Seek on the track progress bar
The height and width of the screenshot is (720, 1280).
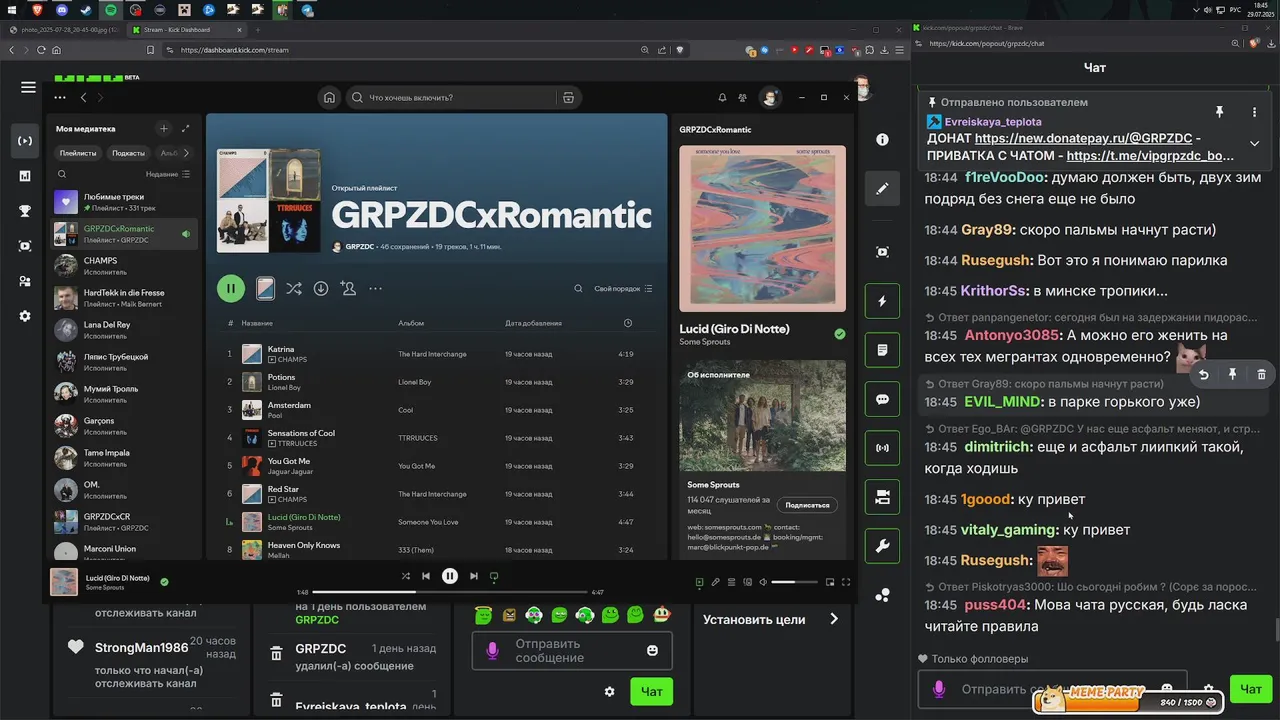pos(450,592)
